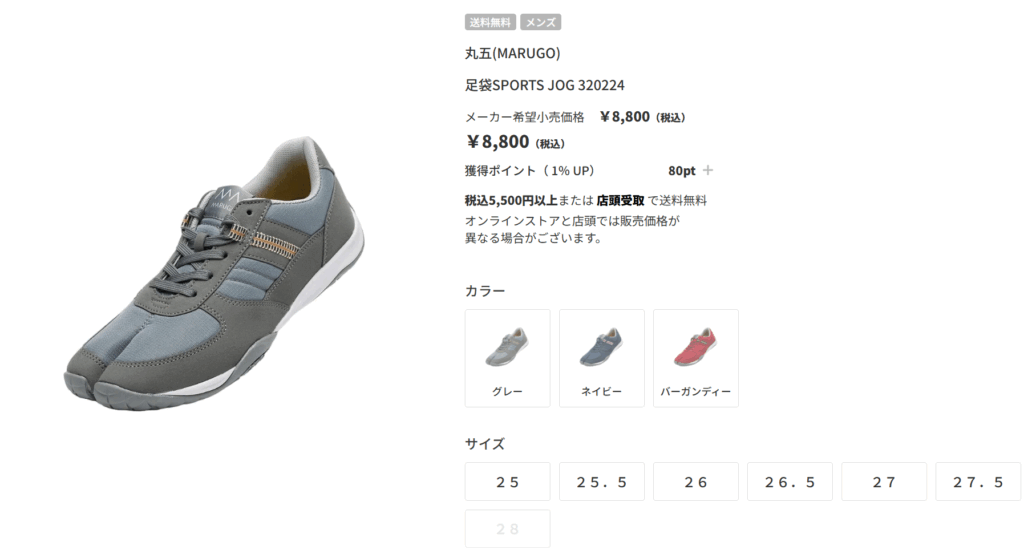1024x558 pixels.
Task: Click the greyed-out size 28 option
Action: [x=507, y=529]
